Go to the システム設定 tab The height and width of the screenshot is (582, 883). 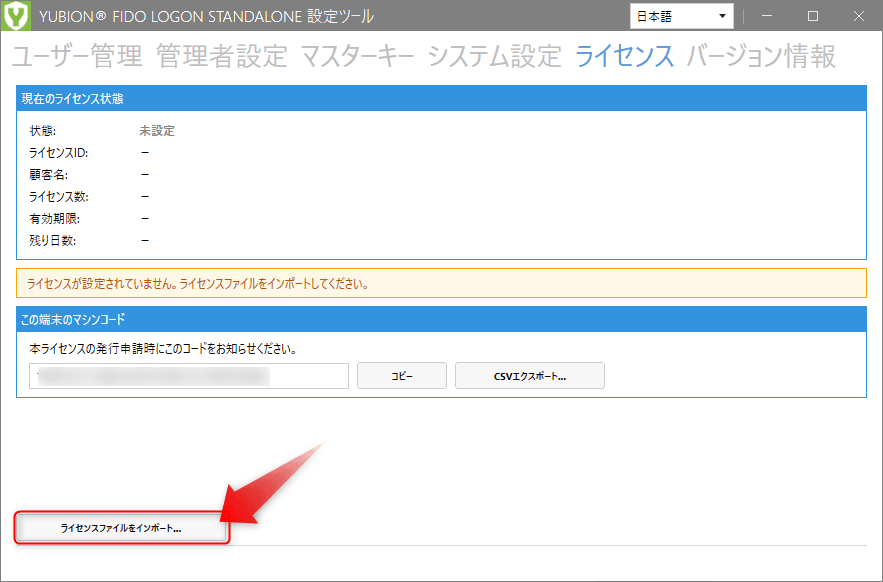494,57
